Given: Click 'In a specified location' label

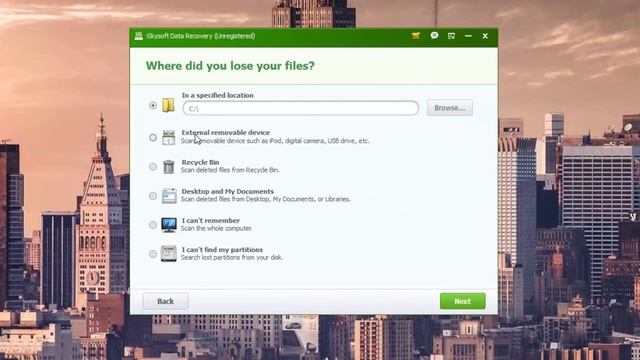Looking at the screenshot, I should pyautogui.click(x=218, y=95).
